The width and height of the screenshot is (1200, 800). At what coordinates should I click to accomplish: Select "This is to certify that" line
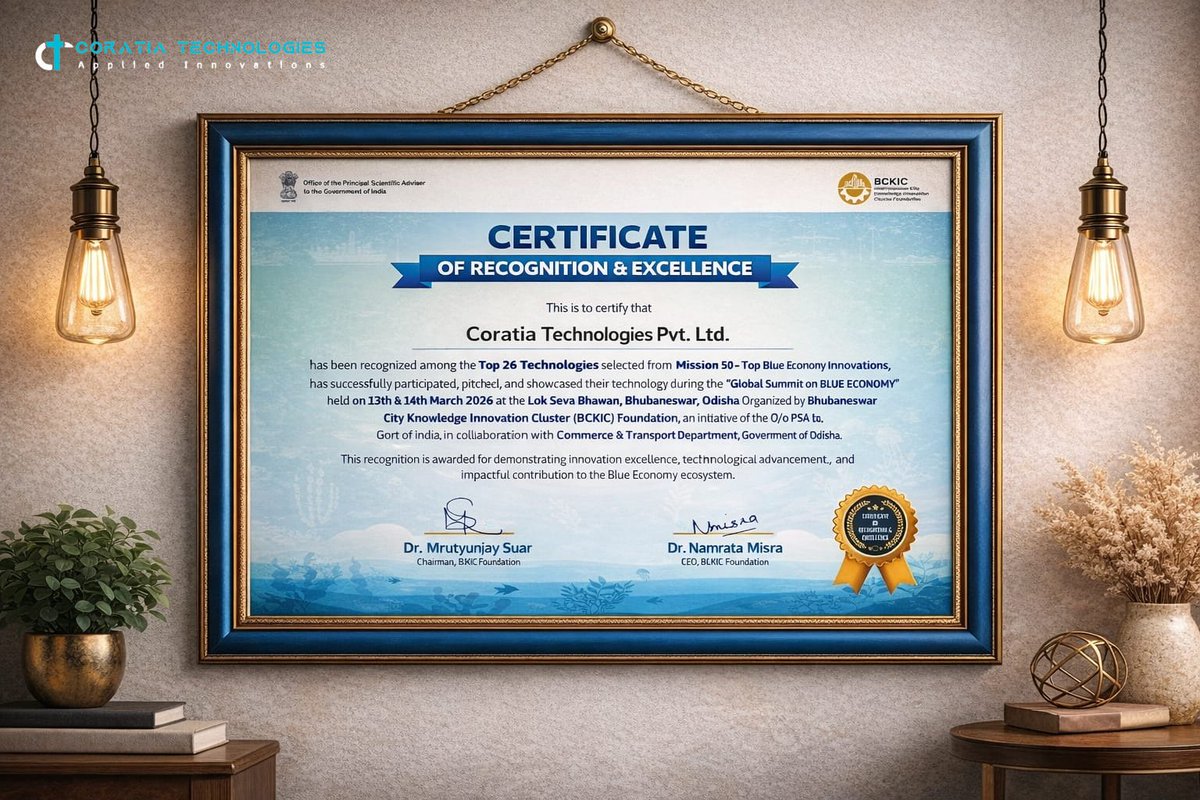coord(598,308)
